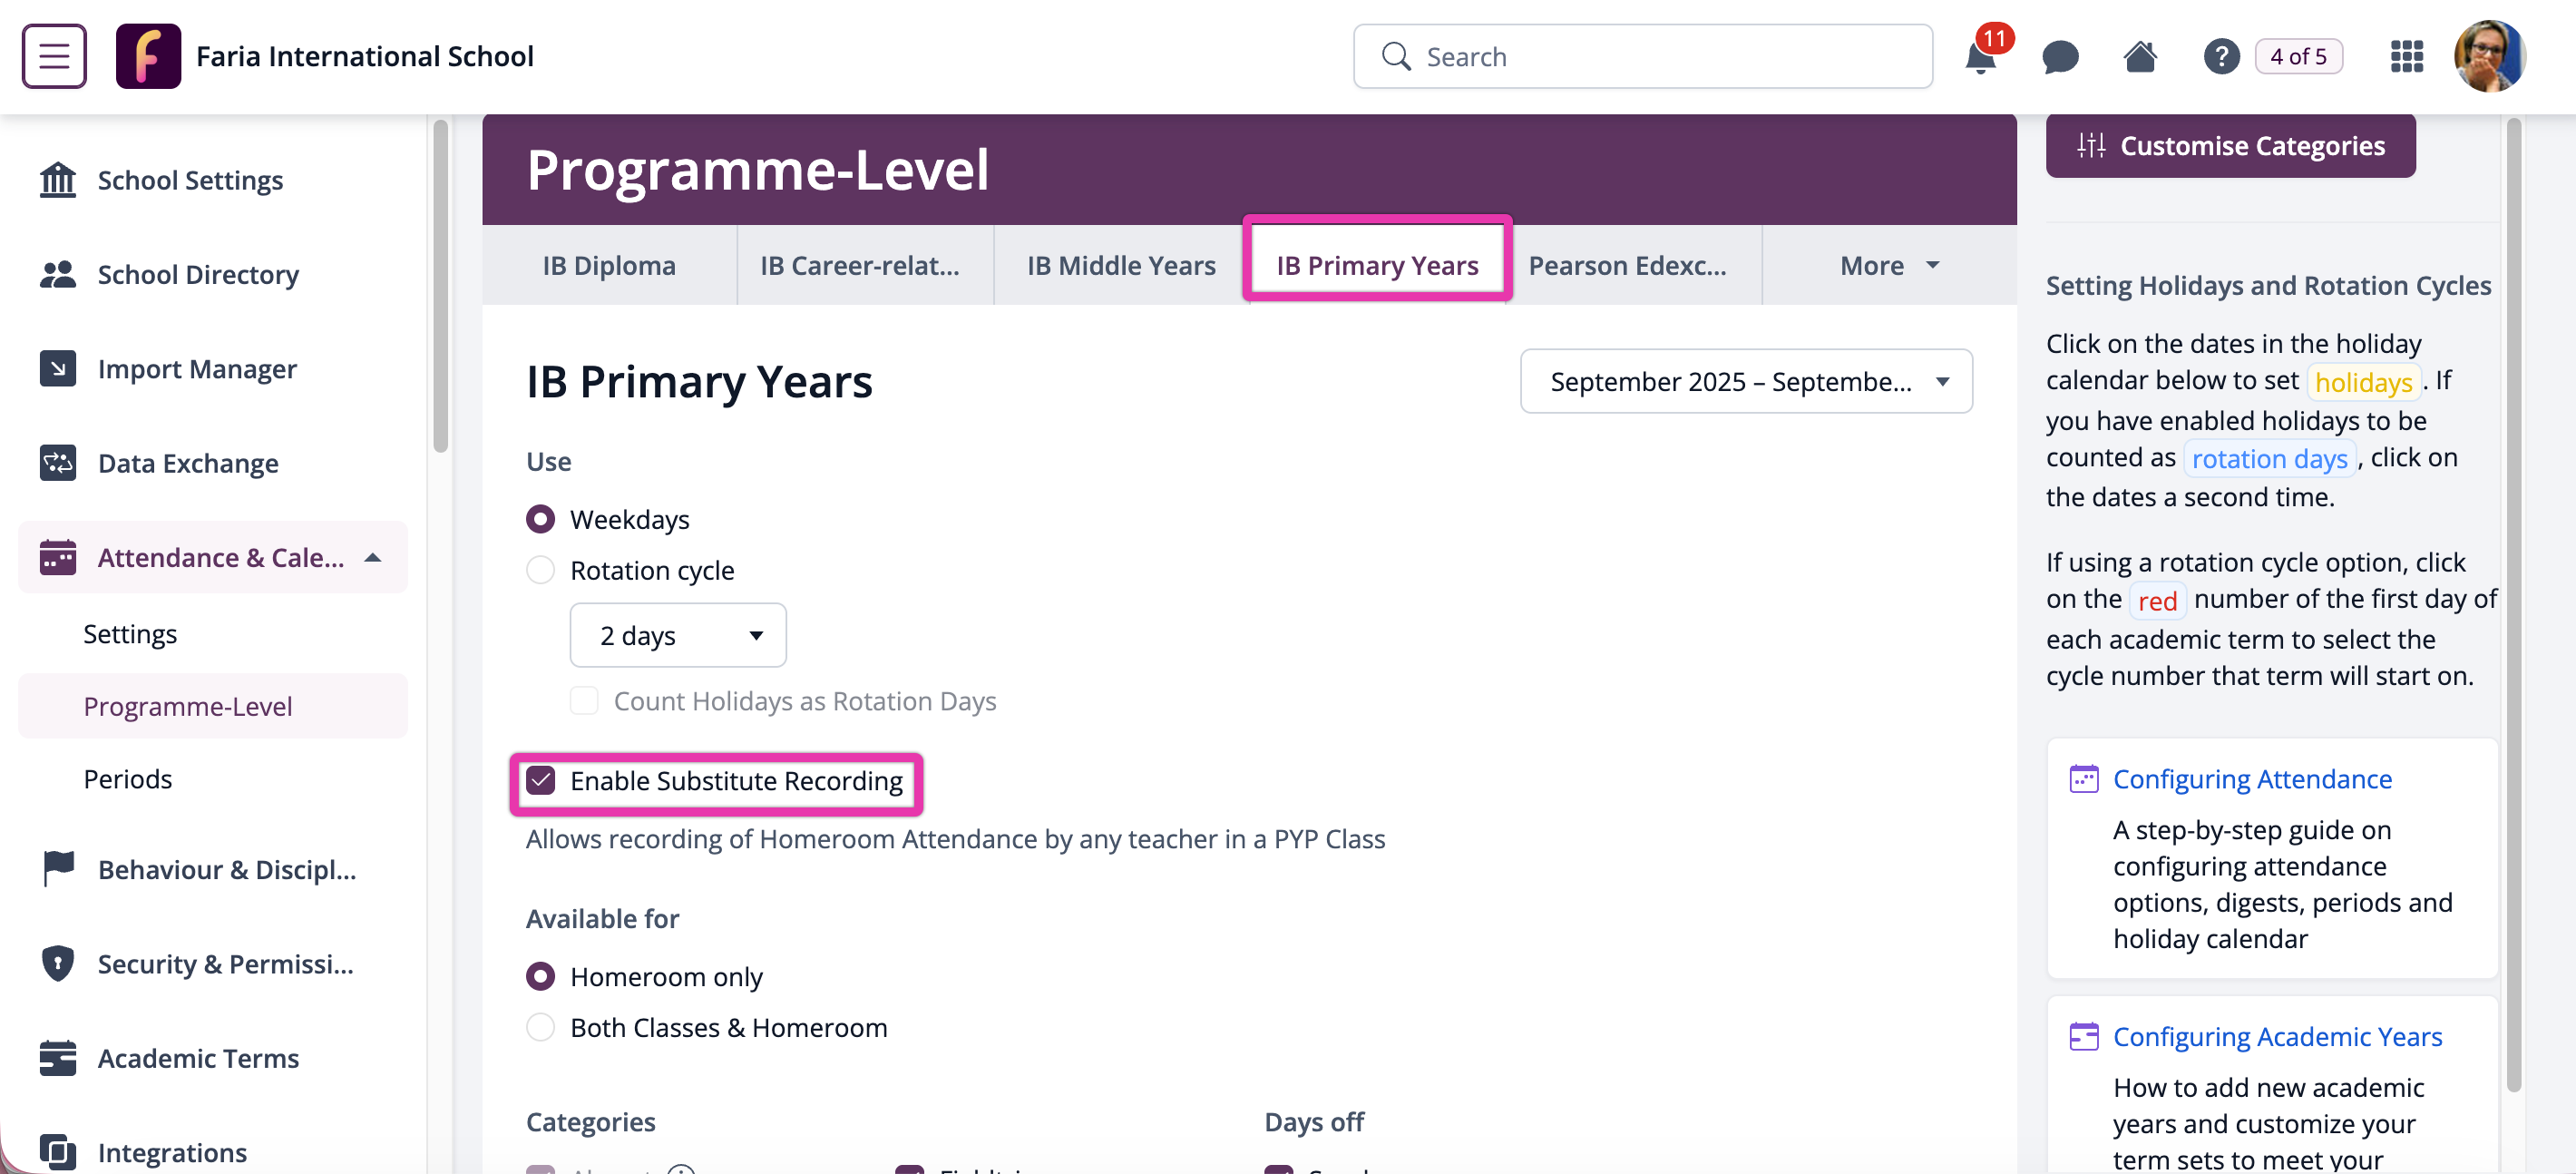This screenshot has height=1174, width=2576.
Task: Click the Faria school logo
Action: click(148, 56)
